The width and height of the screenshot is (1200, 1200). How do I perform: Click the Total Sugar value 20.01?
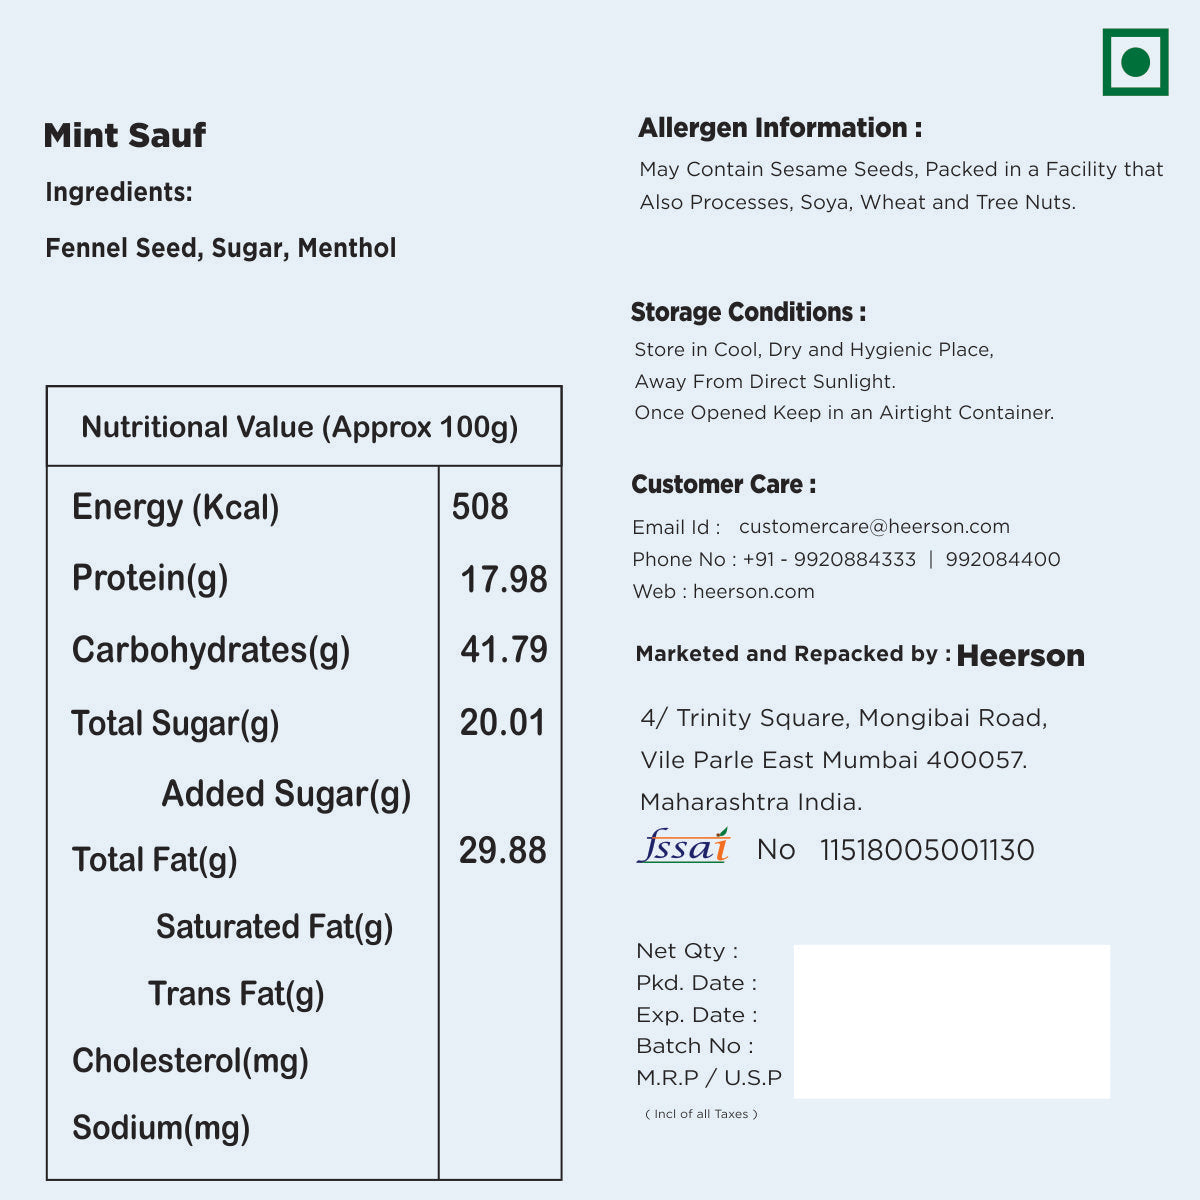(x=503, y=723)
